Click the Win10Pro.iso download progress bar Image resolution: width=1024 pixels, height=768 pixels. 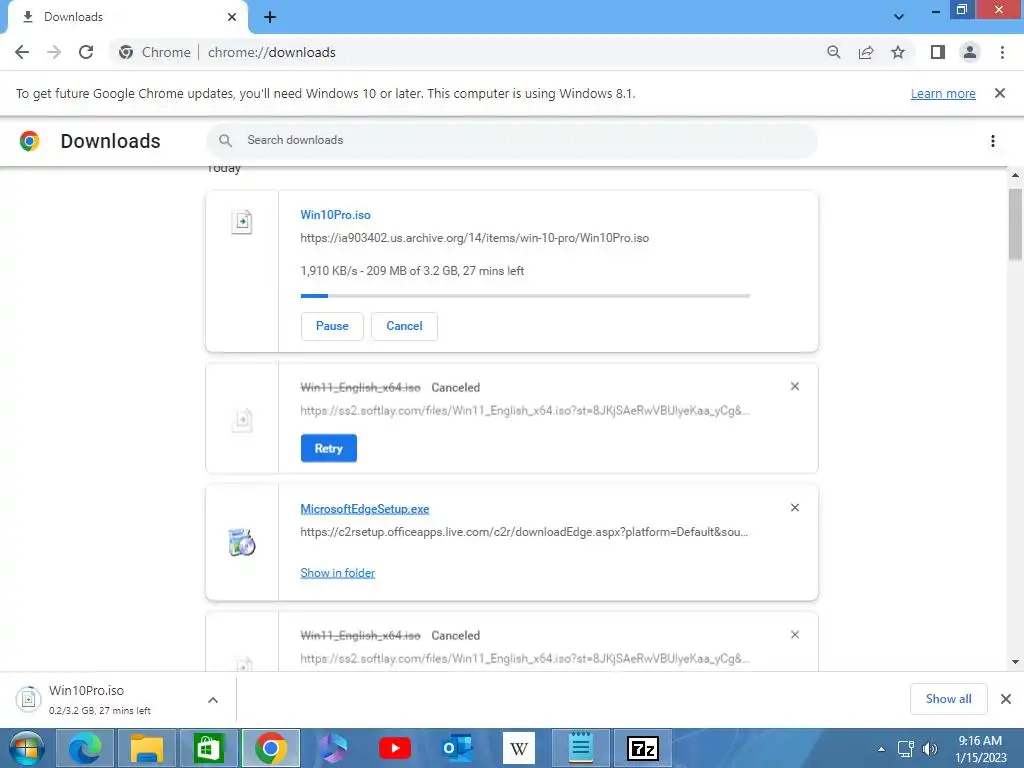[525, 296]
